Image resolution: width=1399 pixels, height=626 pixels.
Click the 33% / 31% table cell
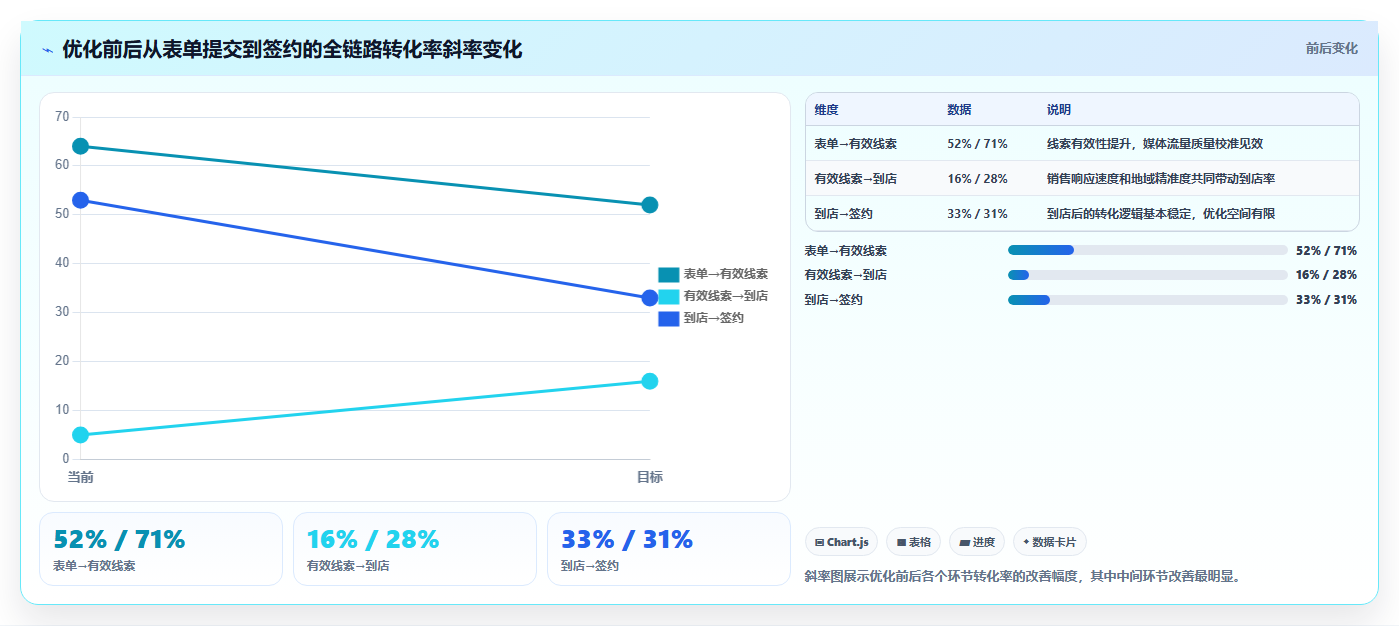(977, 214)
